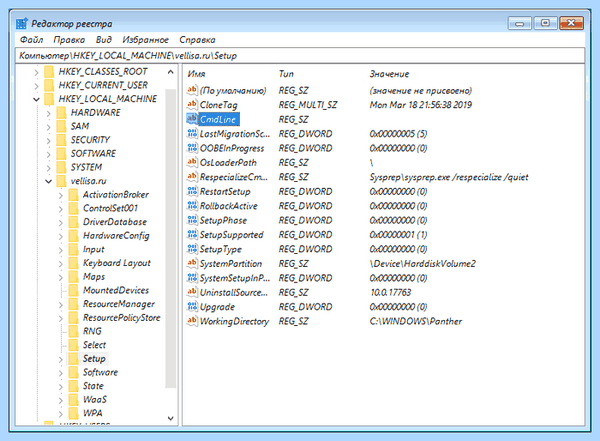
Task: Select the Keyboard Layout key
Action: coord(117,263)
